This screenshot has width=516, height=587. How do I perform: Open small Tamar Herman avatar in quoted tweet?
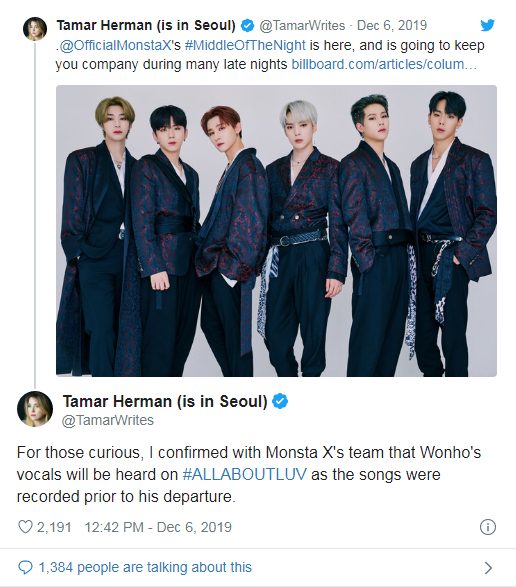click(x=35, y=28)
